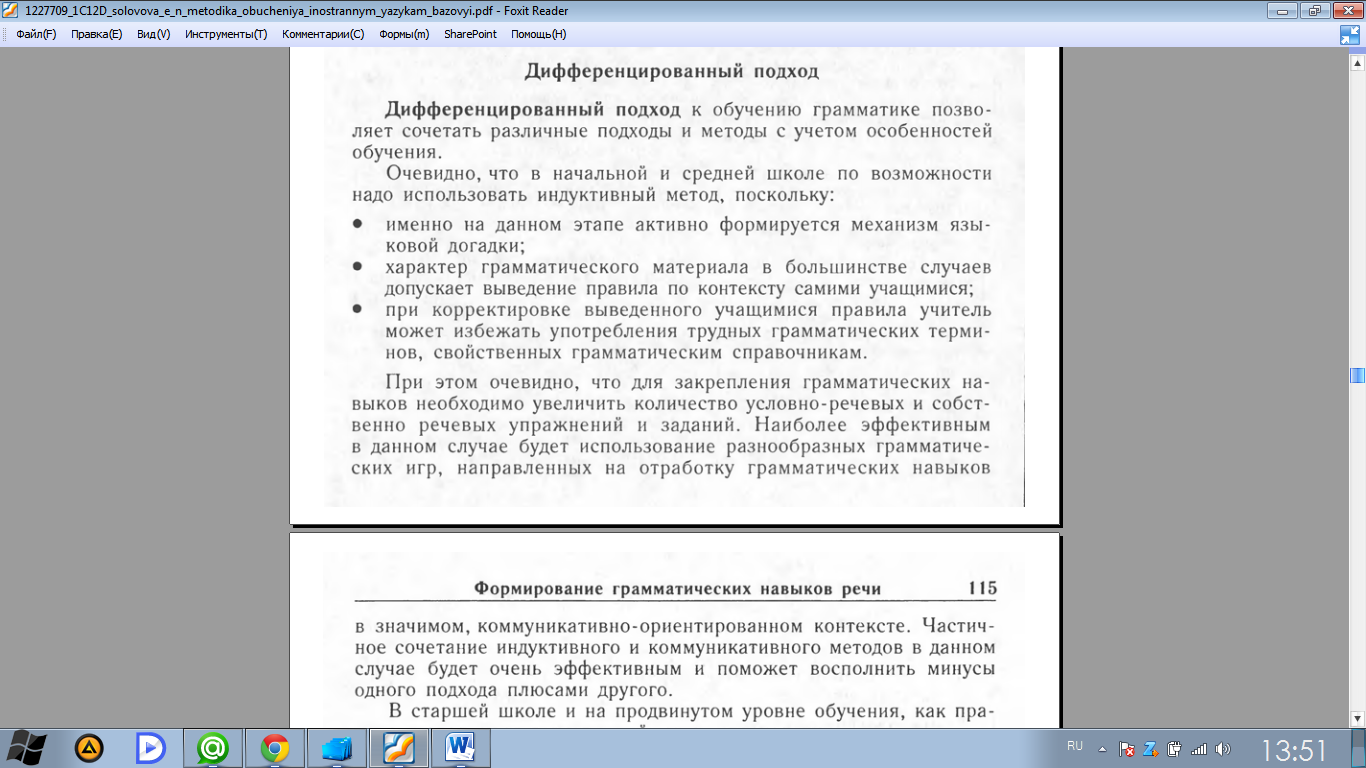
Task: Click page number 115
Action: 982,588
